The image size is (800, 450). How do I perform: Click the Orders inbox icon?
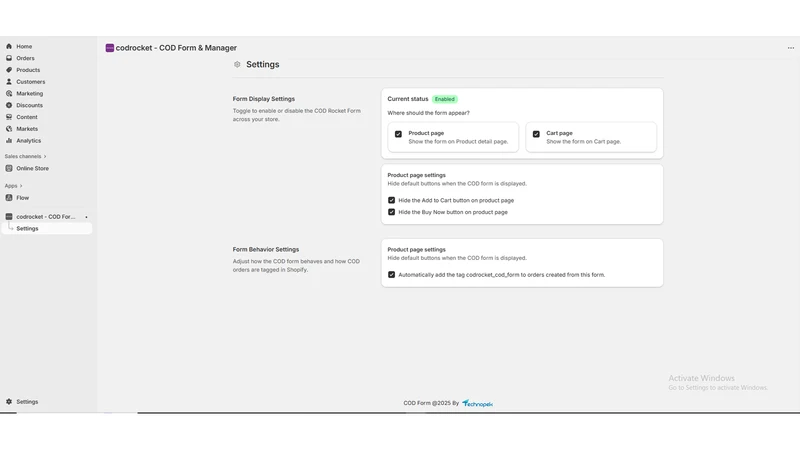(9, 58)
